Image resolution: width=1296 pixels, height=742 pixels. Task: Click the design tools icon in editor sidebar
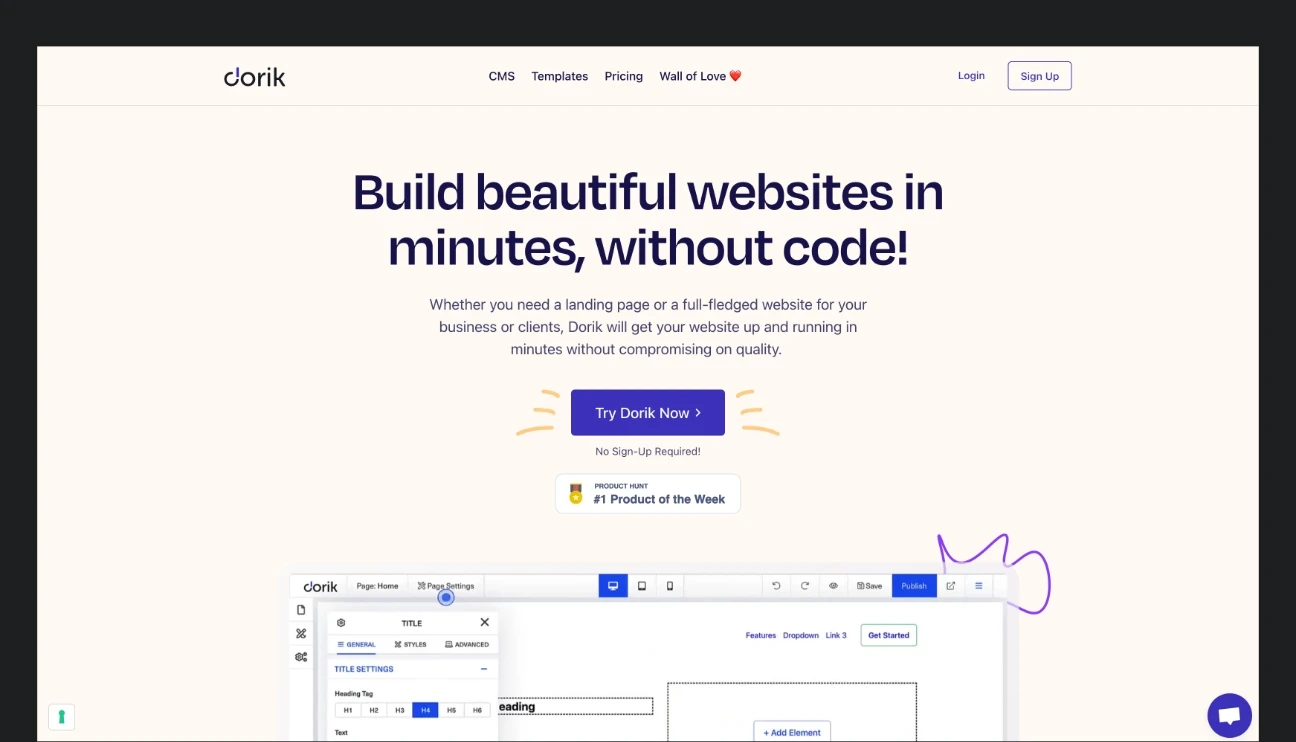point(301,633)
